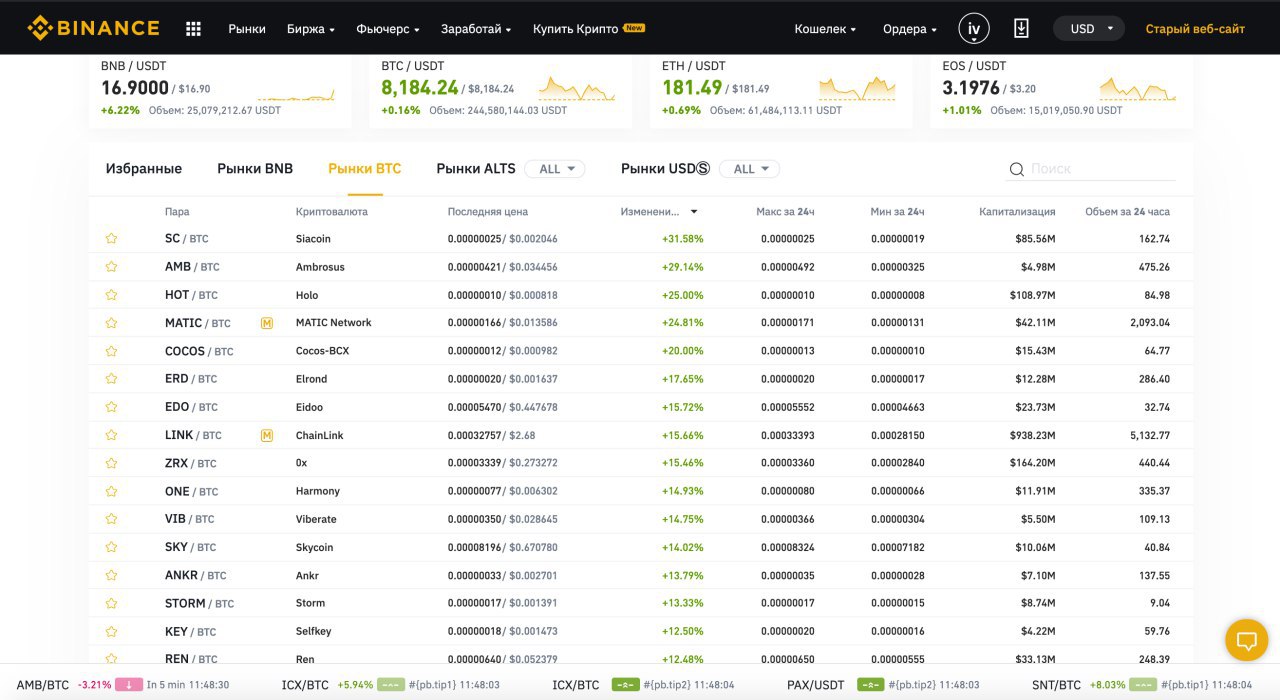Expand the Биржа dropdown menu
The width and height of the screenshot is (1280, 700).
pyautogui.click(x=310, y=29)
